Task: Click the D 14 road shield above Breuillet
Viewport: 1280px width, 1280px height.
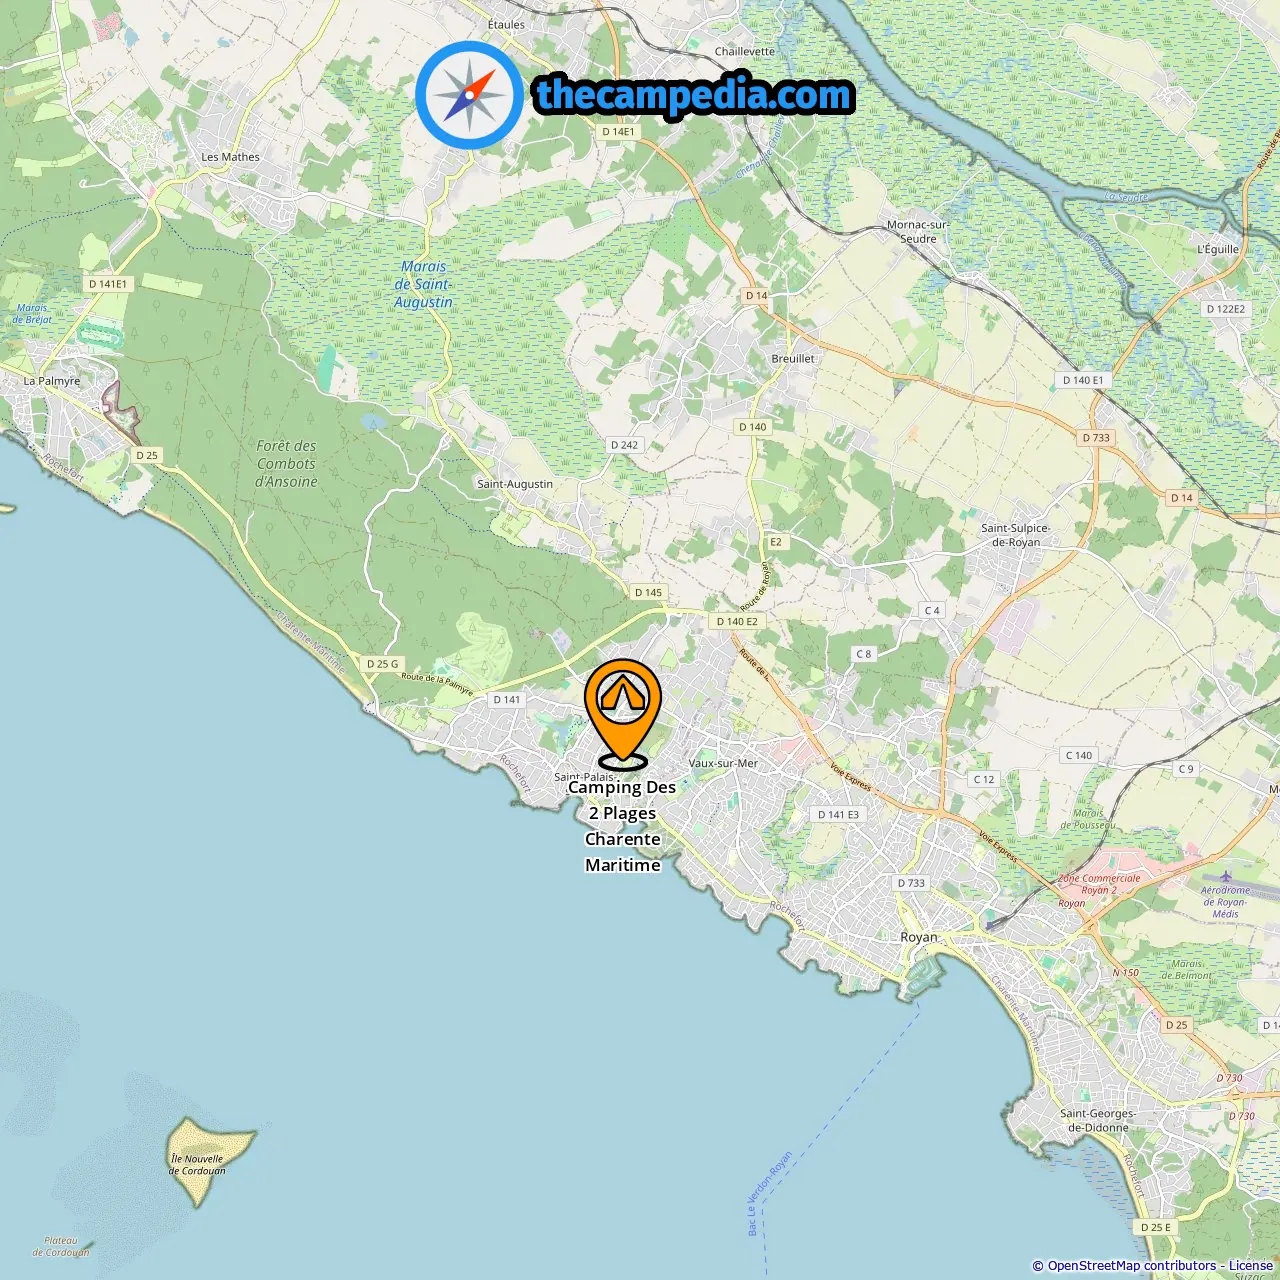Action: 756,296
